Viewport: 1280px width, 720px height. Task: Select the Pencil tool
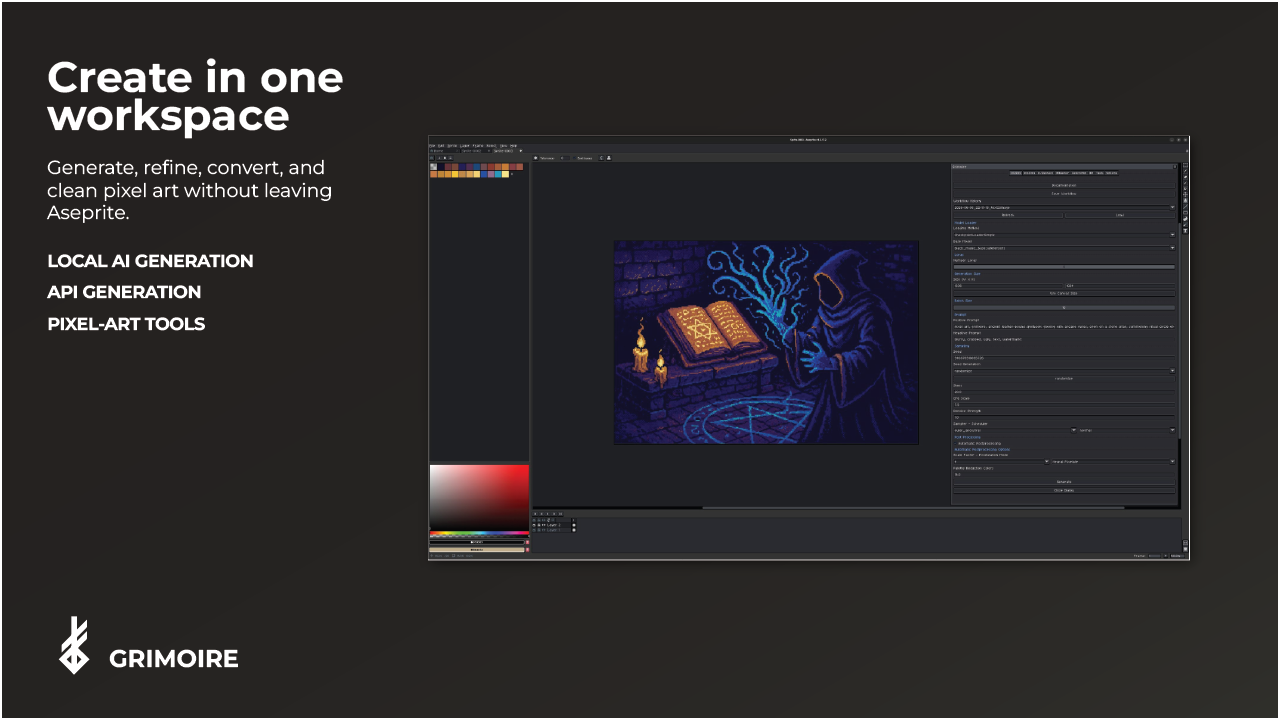click(x=1185, y=171)
